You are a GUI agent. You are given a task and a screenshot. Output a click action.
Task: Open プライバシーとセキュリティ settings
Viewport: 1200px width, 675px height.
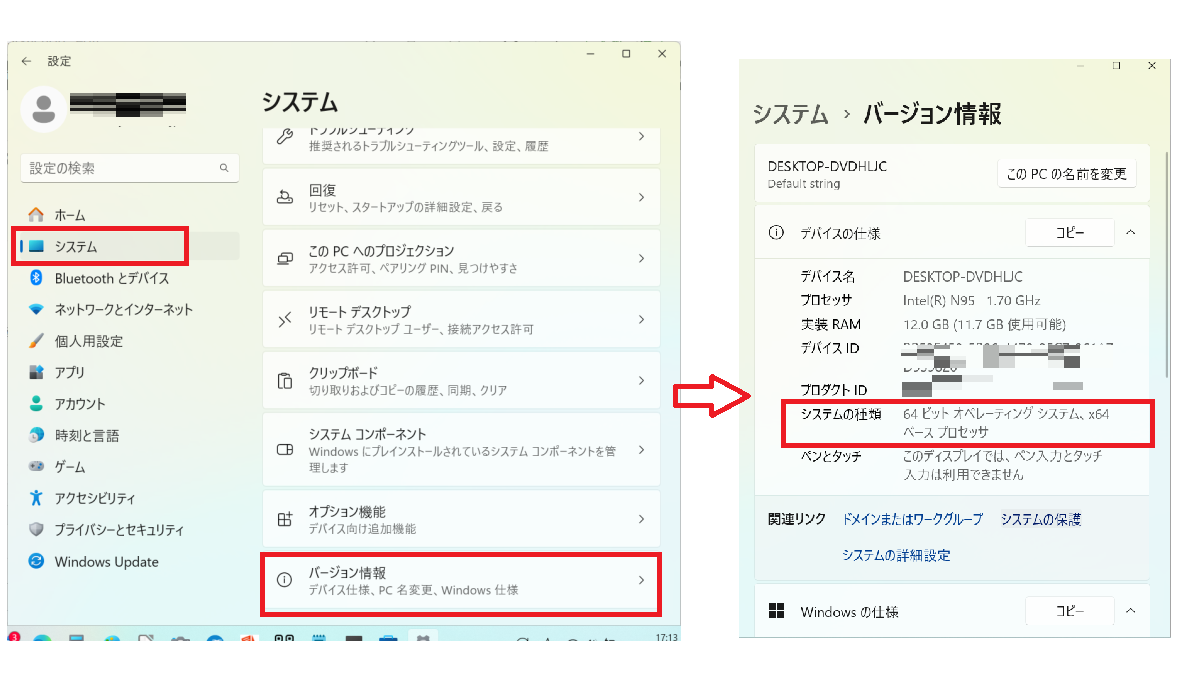[x=119, y=530]
